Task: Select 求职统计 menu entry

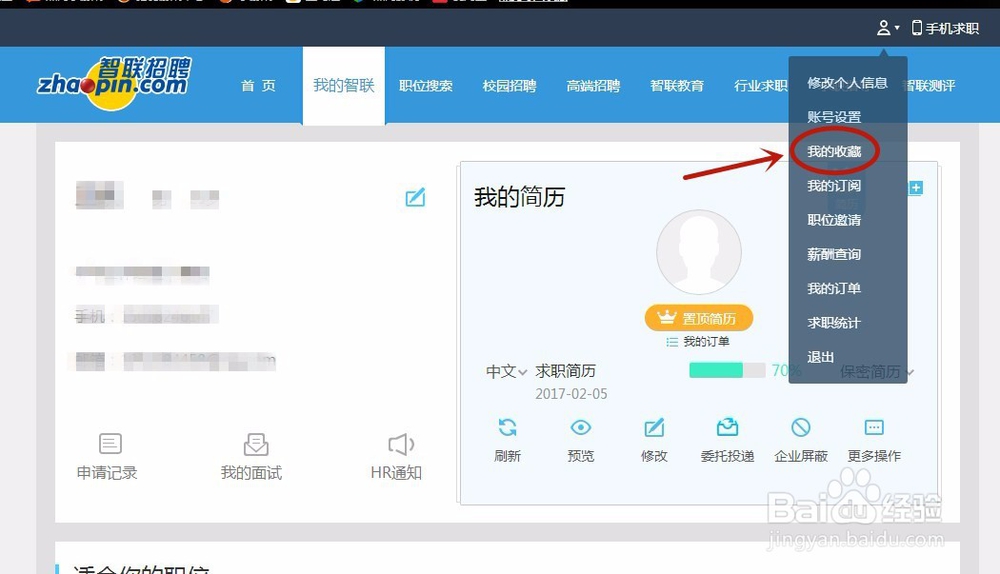Action: pyautogui.click(x=834, y=323)
